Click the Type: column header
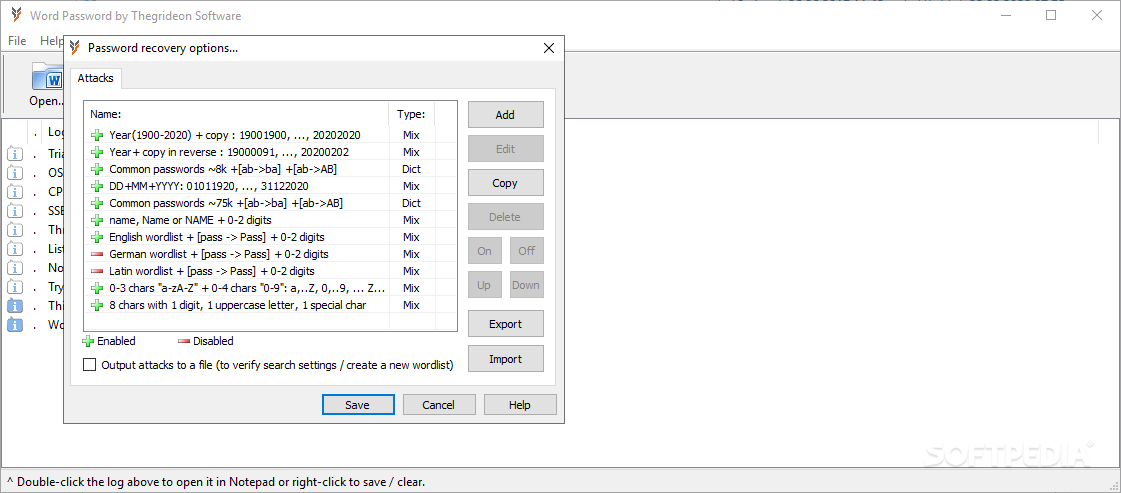Screen dimensions: 1121x493 click(411, 114)
